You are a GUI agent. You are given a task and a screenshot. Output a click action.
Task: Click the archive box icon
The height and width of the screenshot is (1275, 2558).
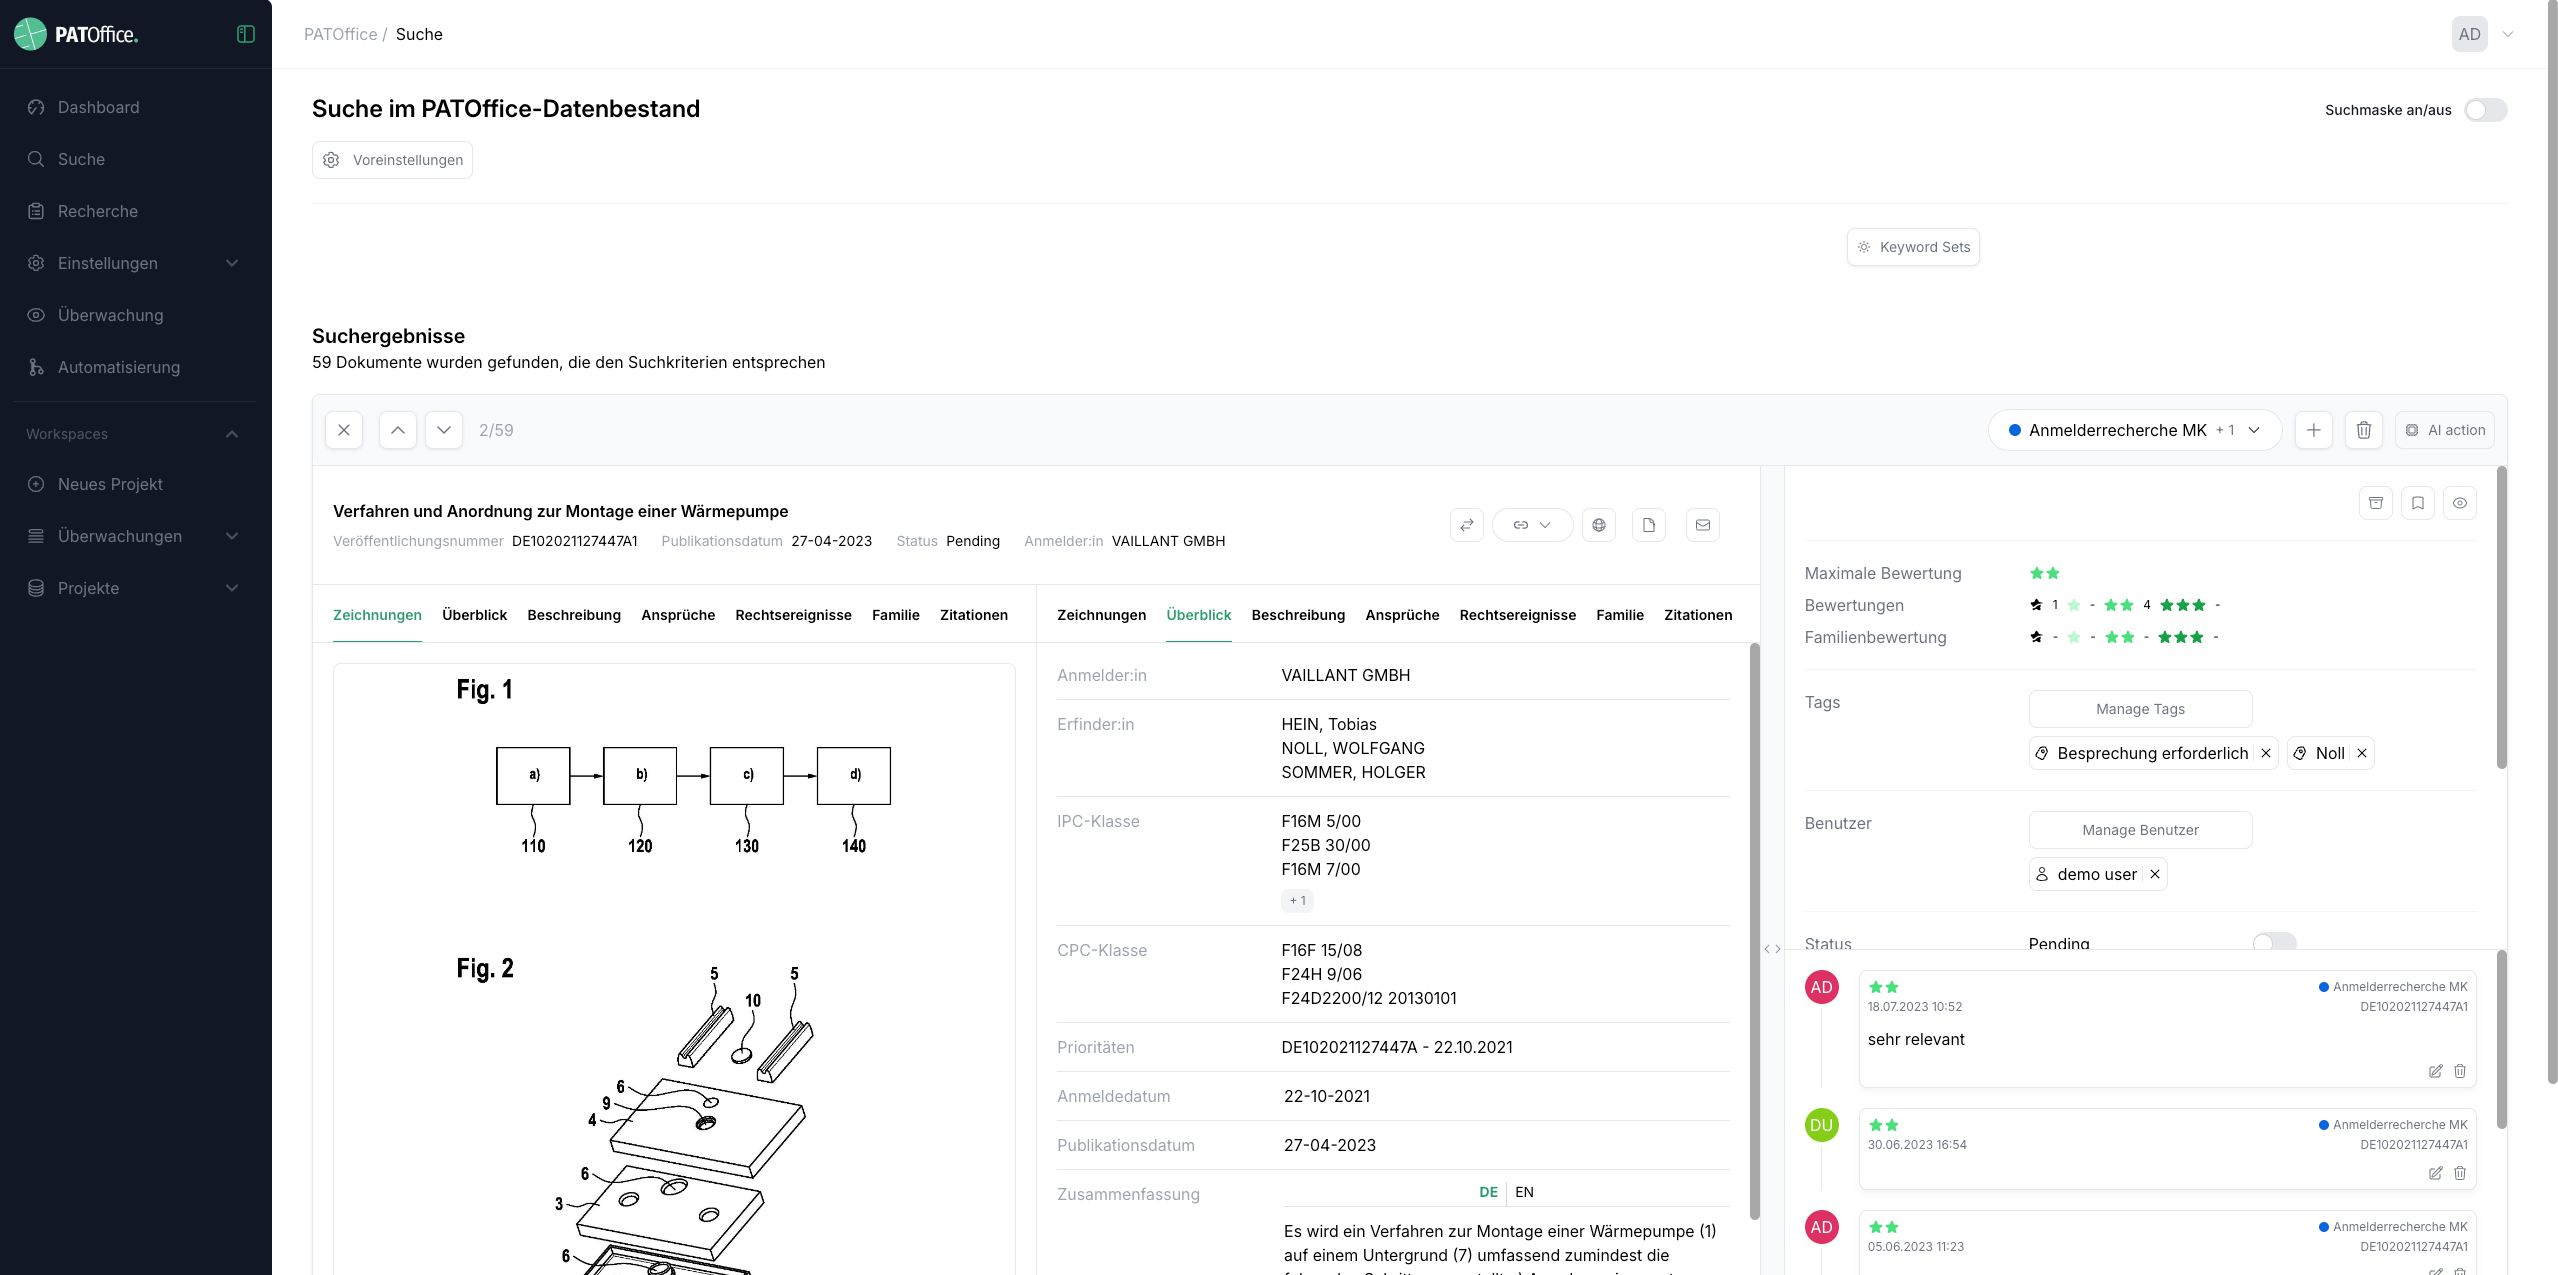[x=2375, y=503]
